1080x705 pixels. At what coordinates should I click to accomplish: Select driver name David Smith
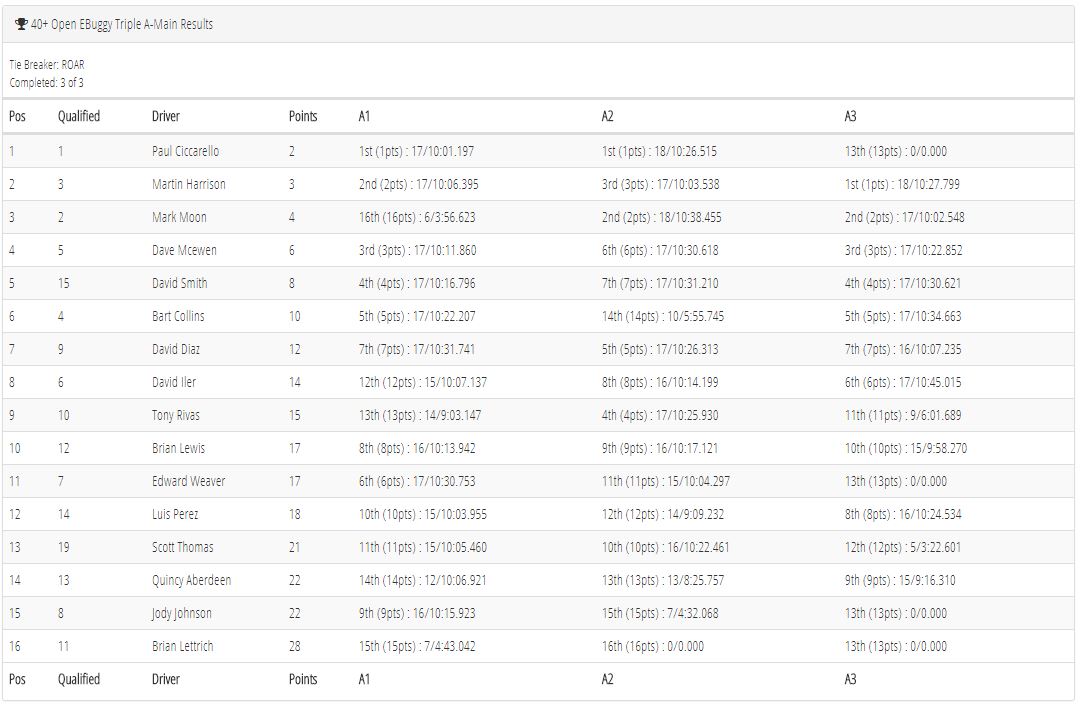pyautogui.click(x=180, y=284)
